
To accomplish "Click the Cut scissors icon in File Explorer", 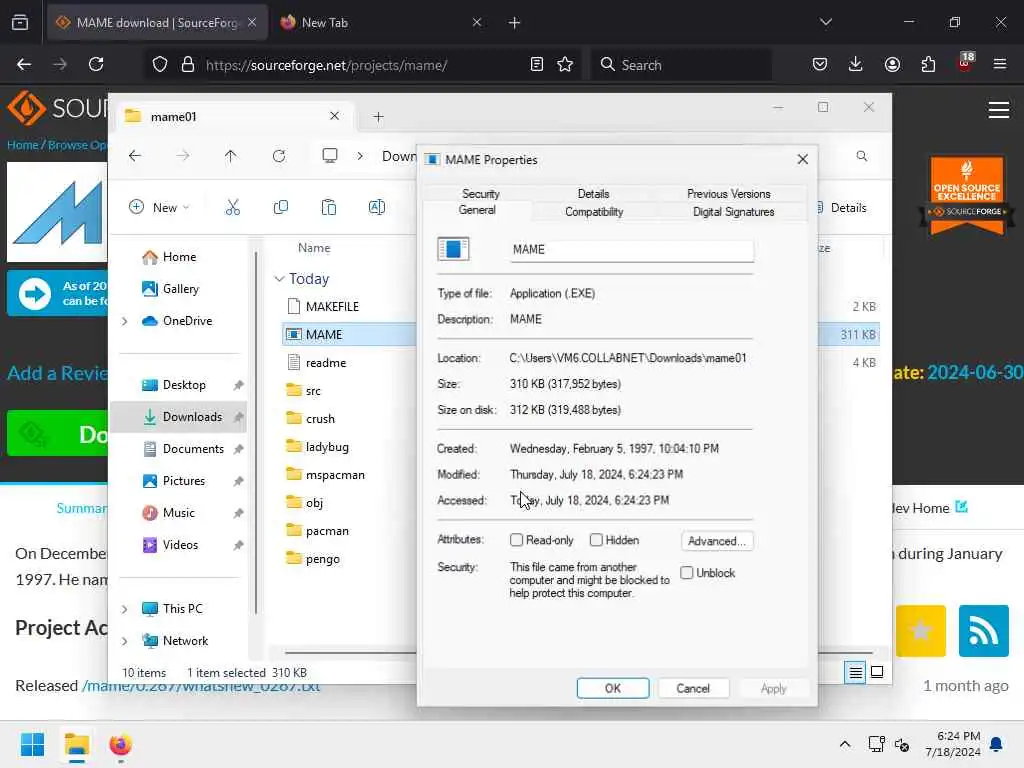I will (232, 208).
